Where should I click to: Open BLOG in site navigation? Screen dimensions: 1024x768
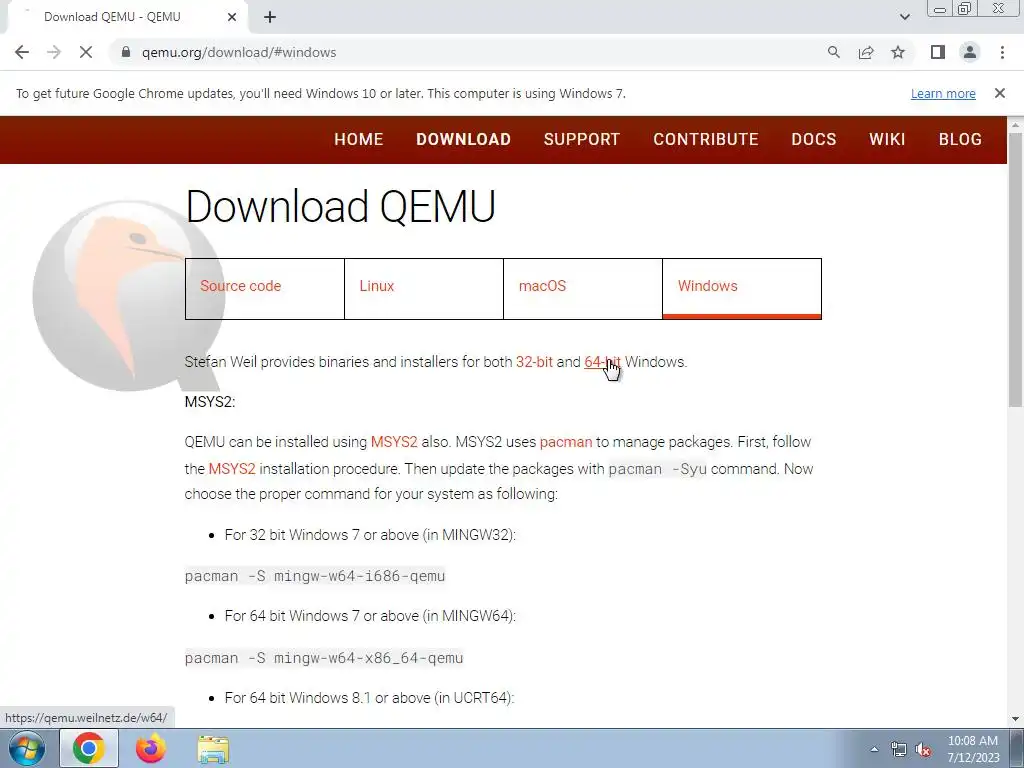pyautogui.click(x=960, y=139)
